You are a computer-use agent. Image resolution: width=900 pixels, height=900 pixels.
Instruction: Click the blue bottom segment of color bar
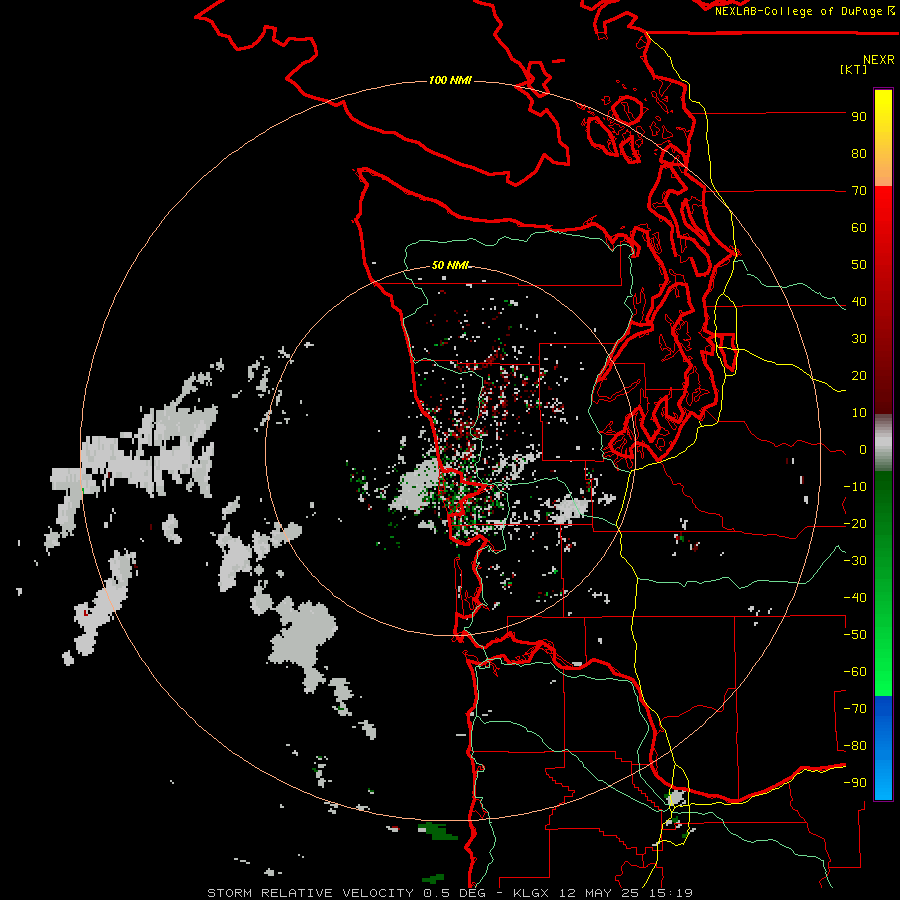tap(883, 748)
